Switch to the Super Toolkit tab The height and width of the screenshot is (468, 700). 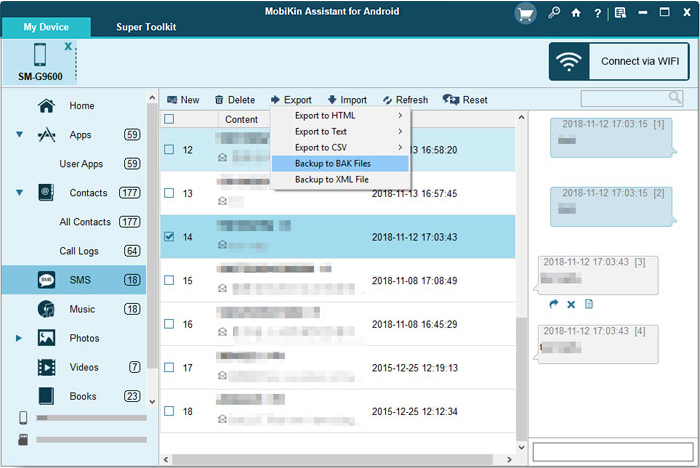tap(146, 27)
